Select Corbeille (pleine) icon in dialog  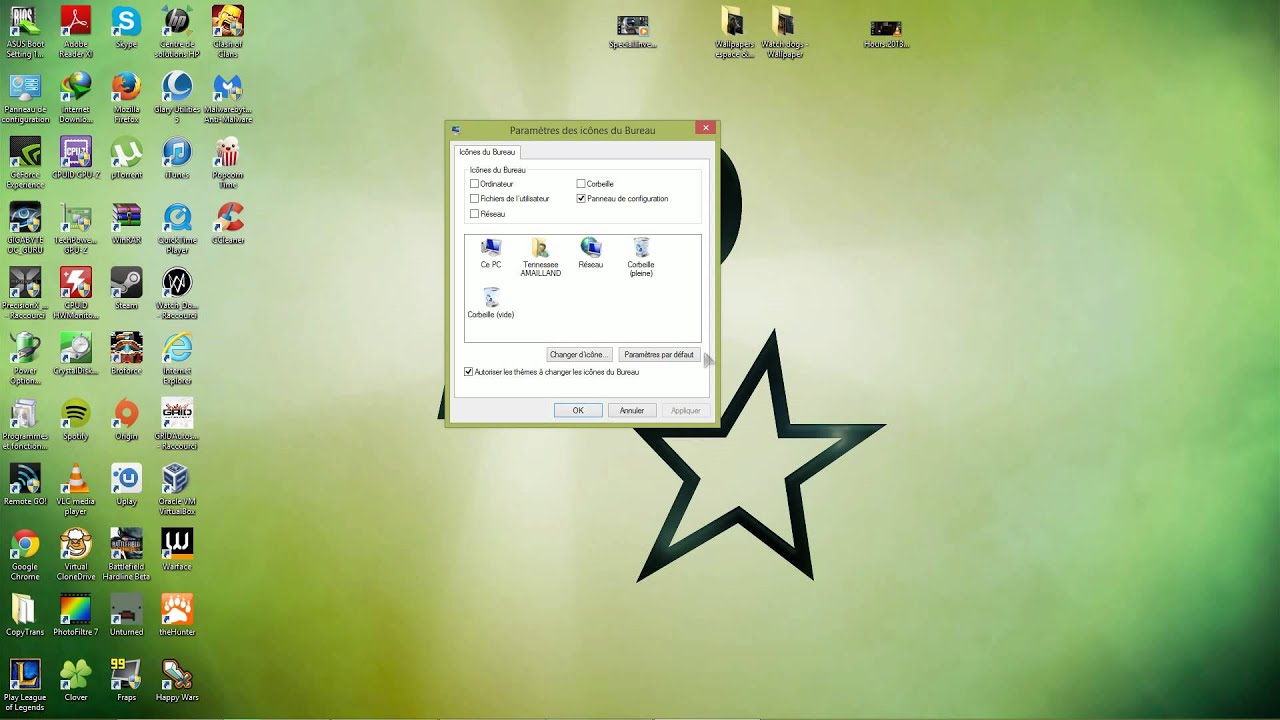(x=641, y=257)
